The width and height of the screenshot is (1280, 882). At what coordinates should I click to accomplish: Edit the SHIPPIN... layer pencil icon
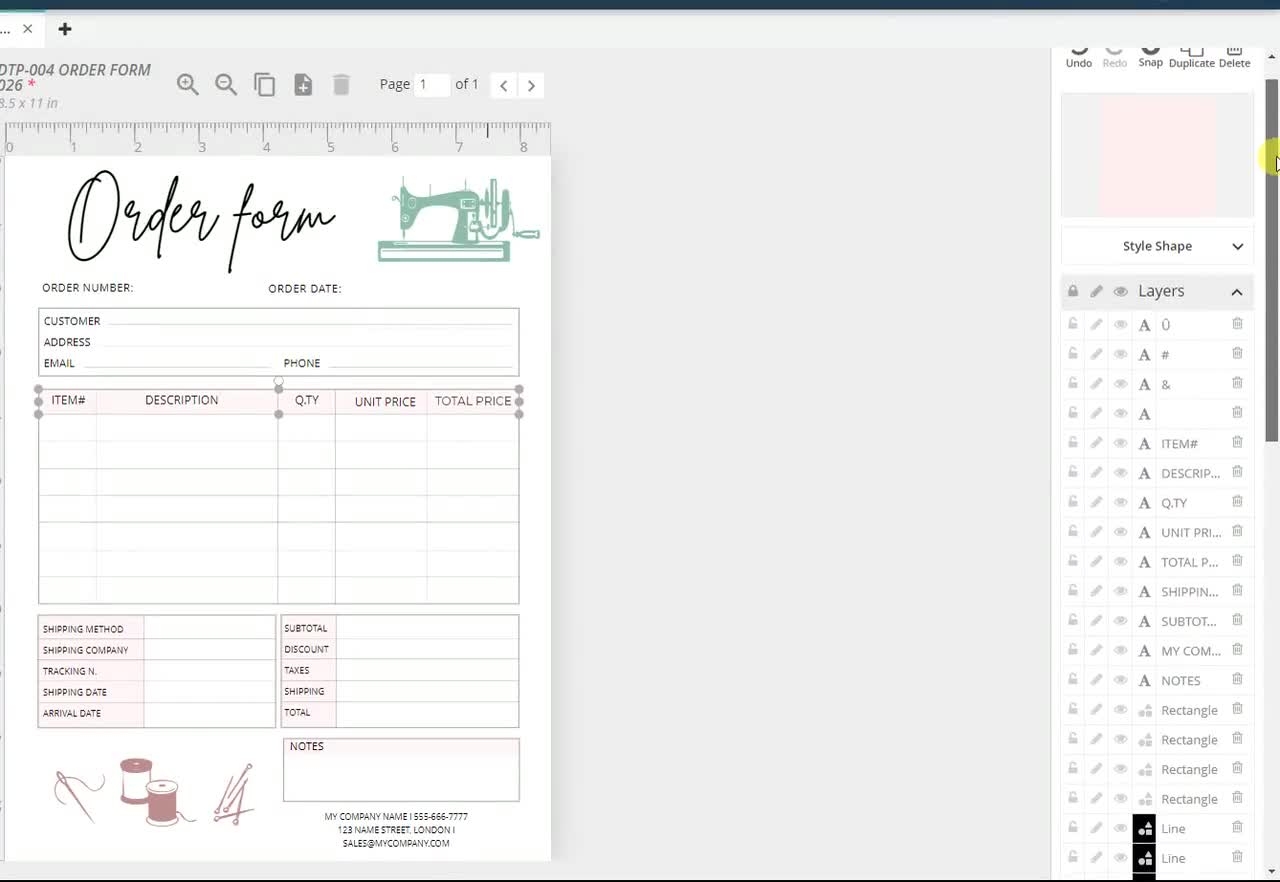[x=1097, y=591]
